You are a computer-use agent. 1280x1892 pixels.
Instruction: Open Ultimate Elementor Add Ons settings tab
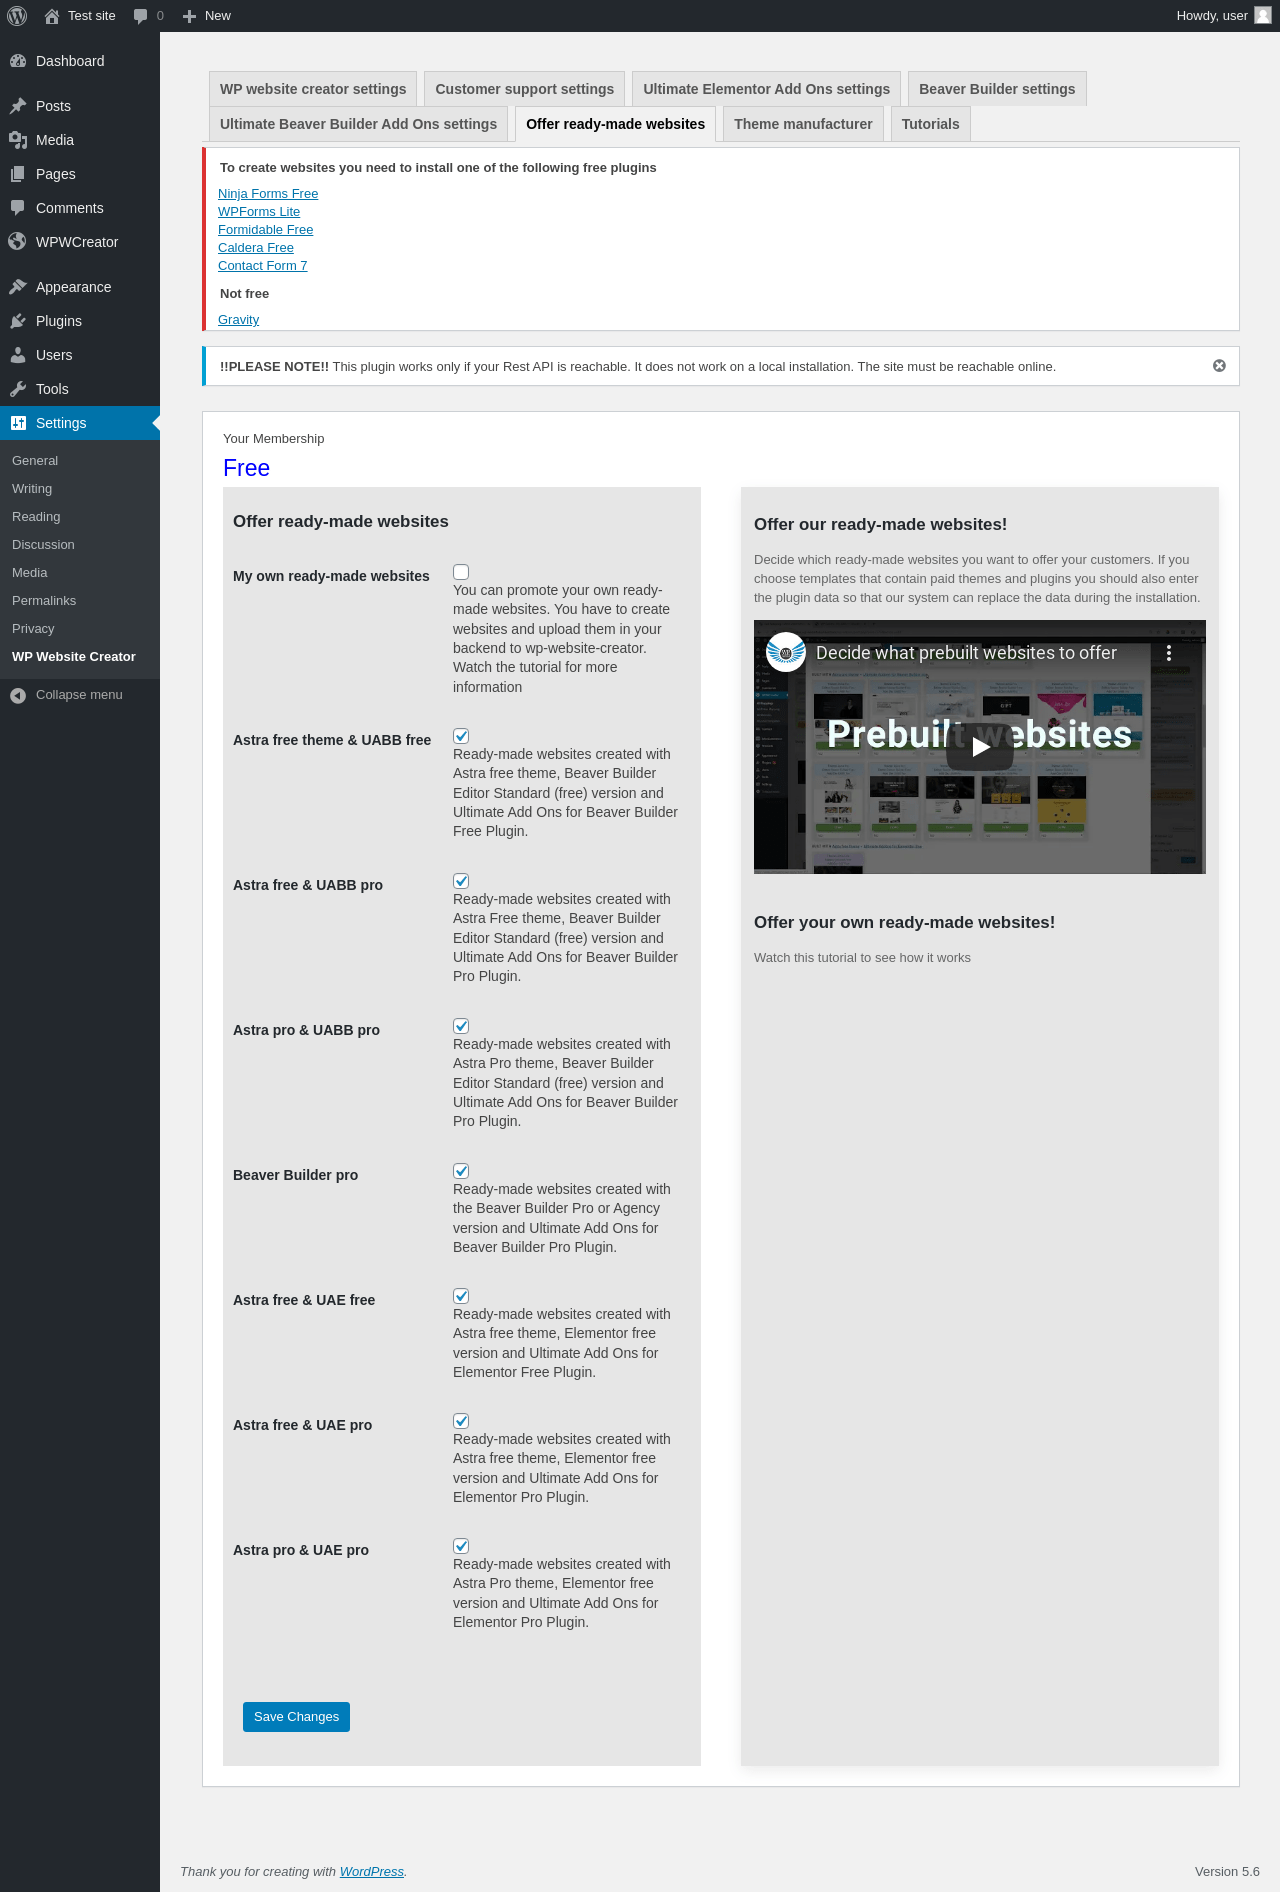[x=767, y=89]
